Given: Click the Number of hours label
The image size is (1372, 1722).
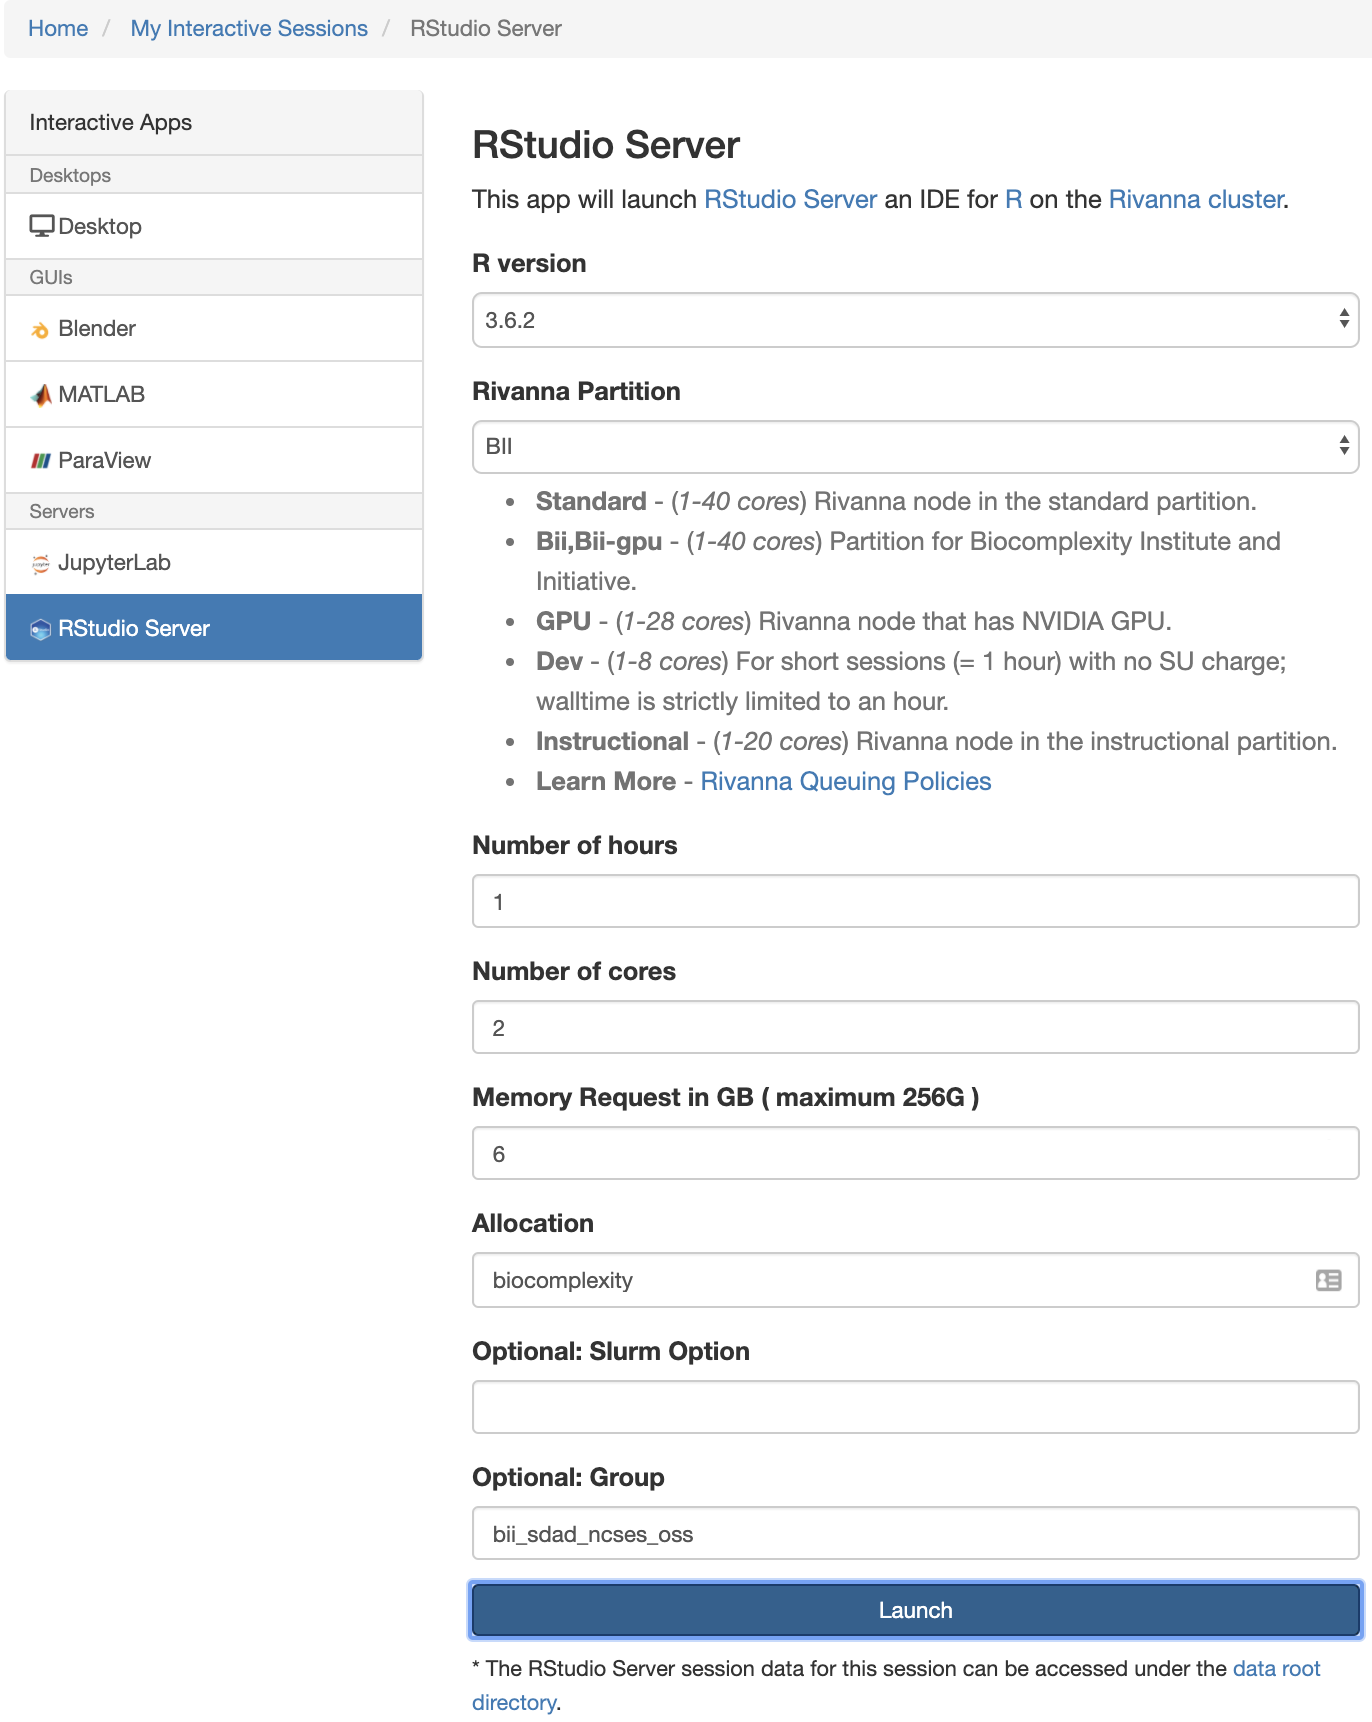Looking at the screenshot, I should [575, 845].
